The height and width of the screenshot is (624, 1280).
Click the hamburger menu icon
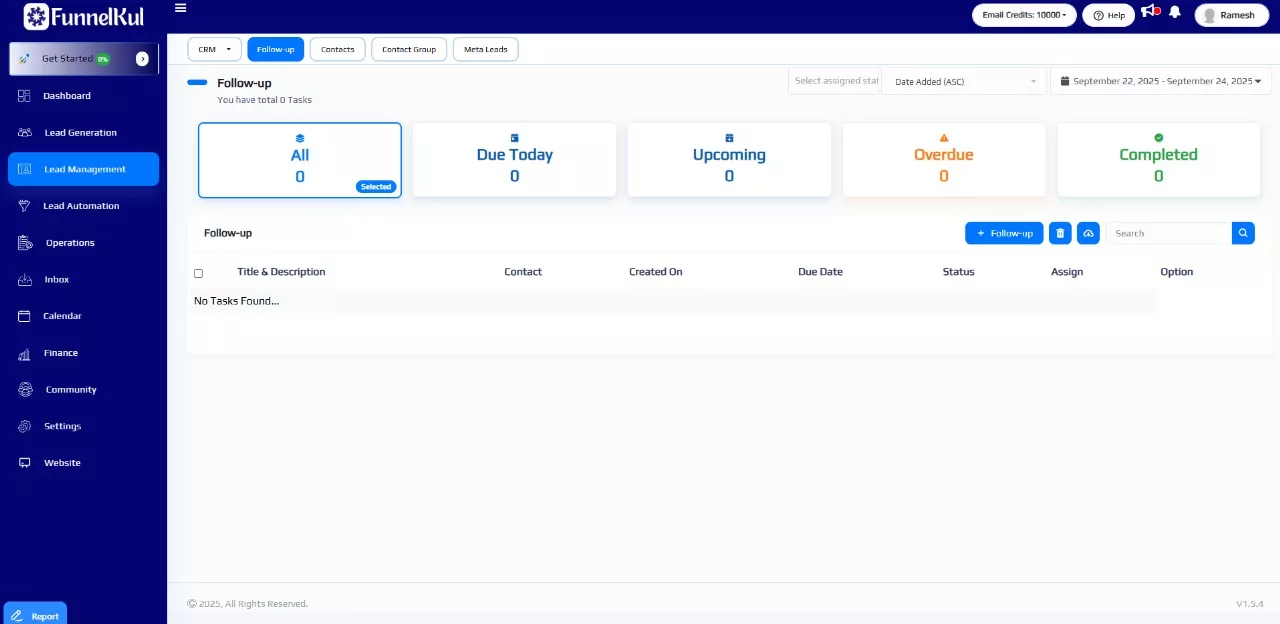click(x=180, y=8)
